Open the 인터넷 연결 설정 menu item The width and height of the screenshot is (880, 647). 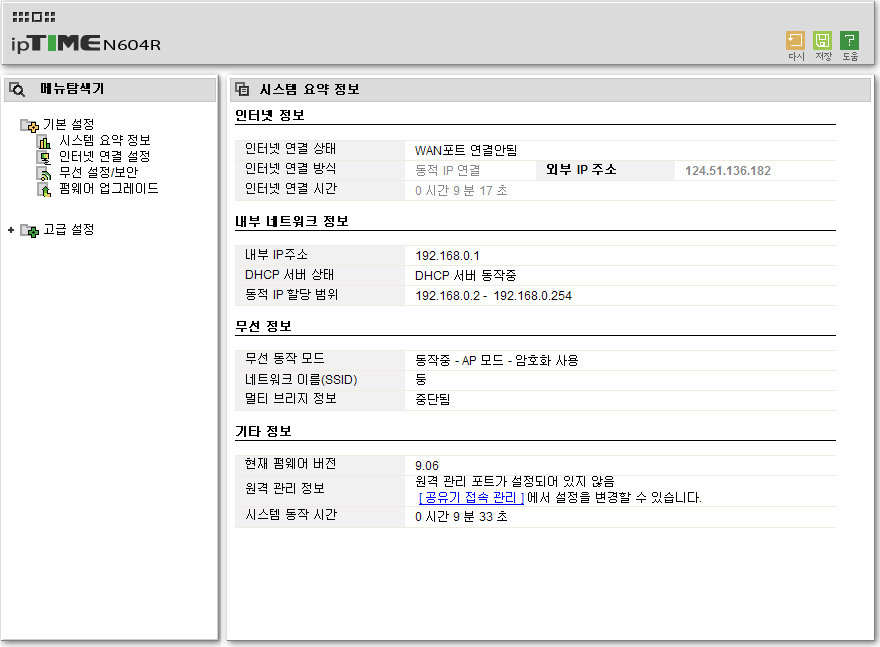[x=105, y=157]
